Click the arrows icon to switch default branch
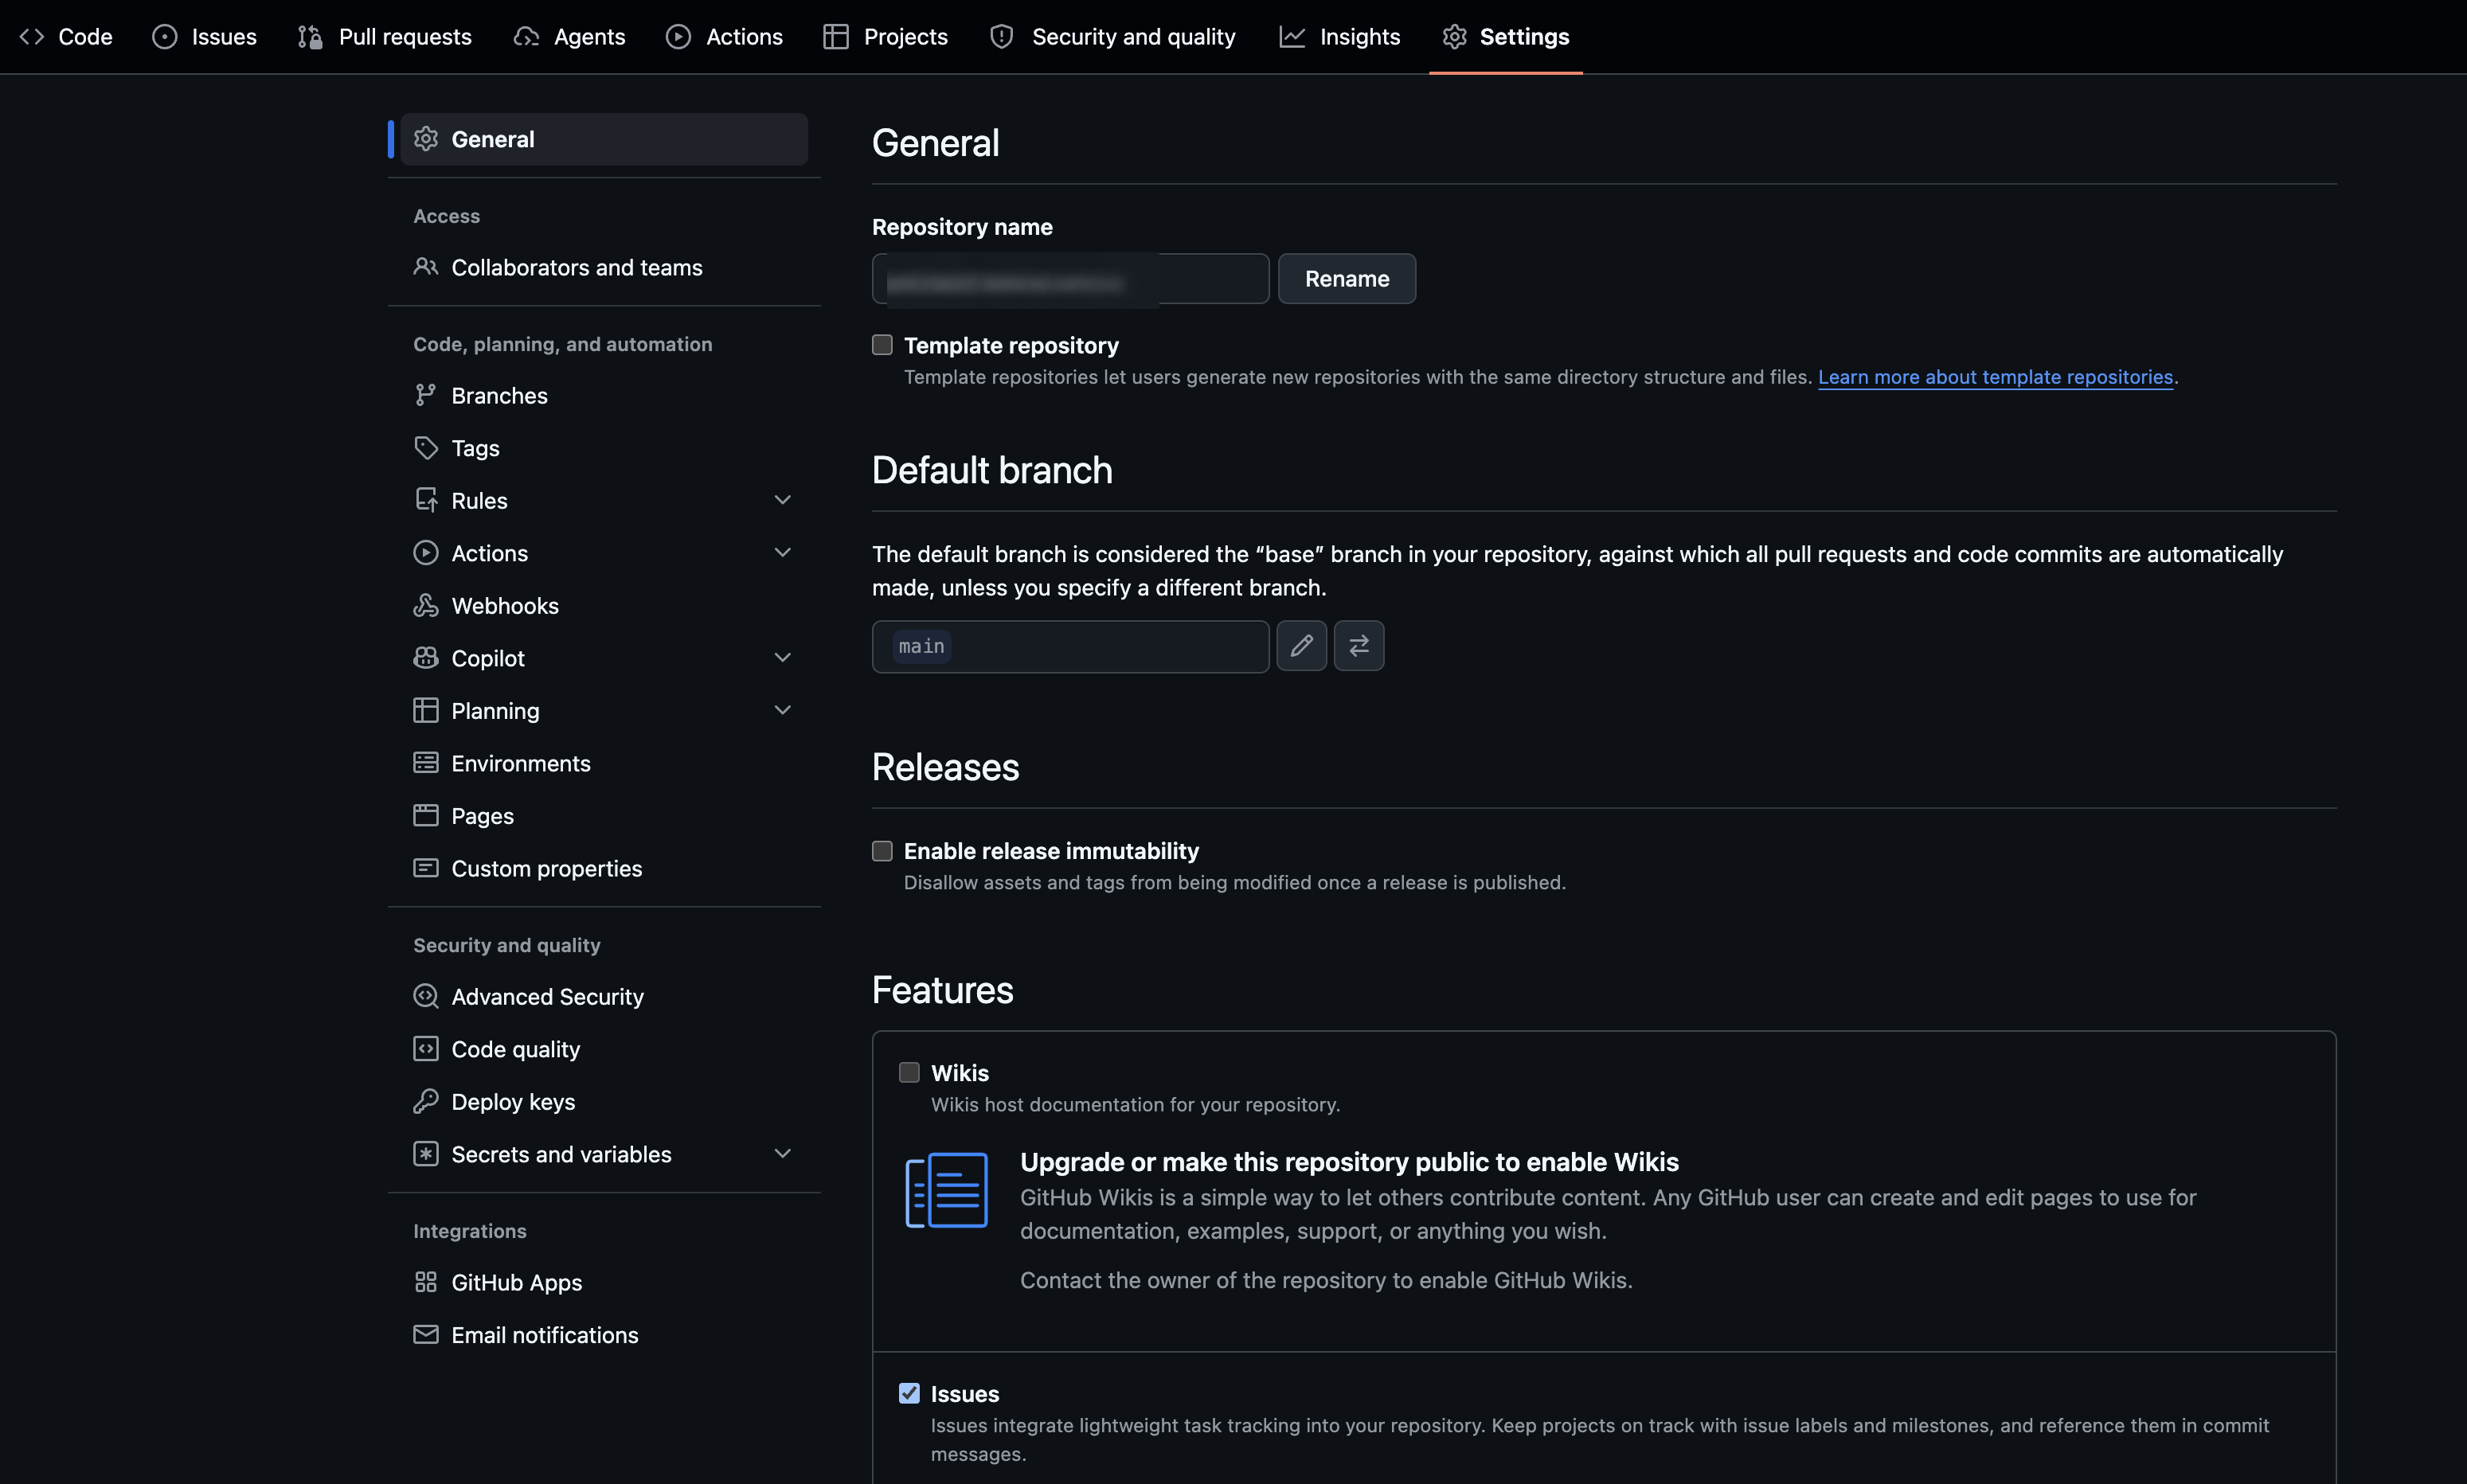 (1359, 646)
